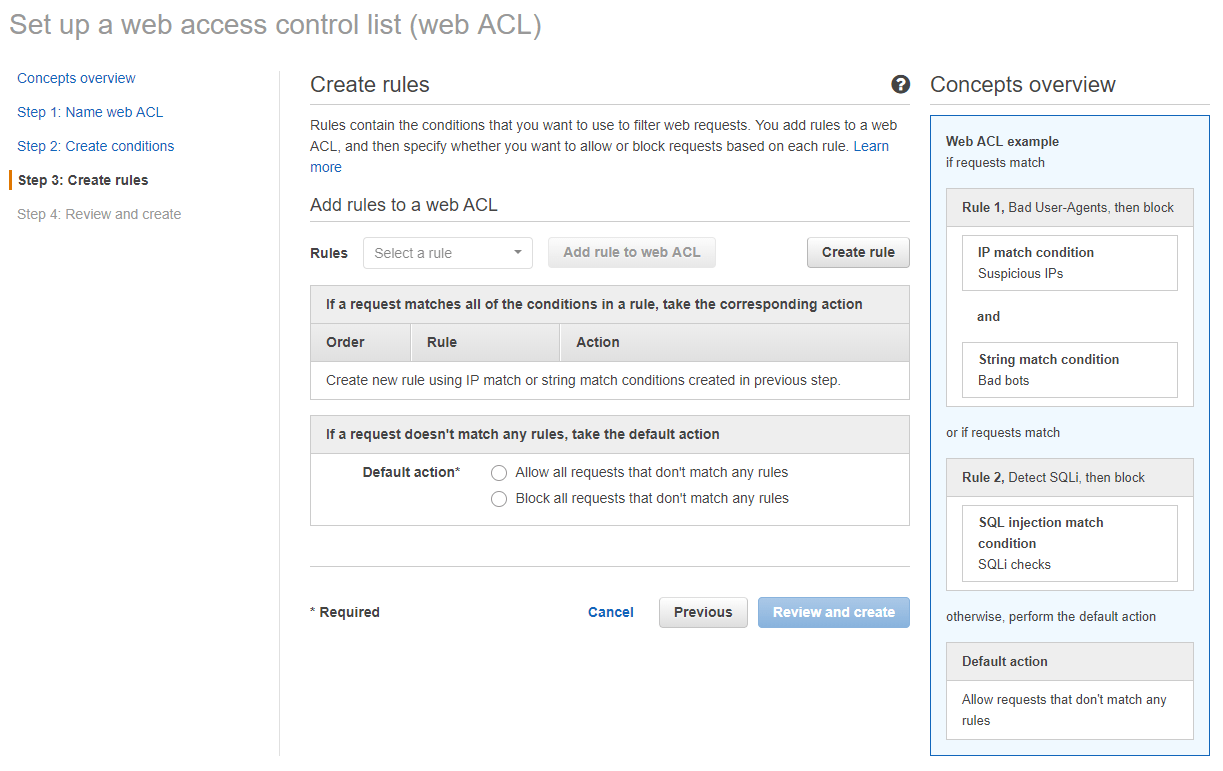Select 'Allow all requests' radio button
This screenshot has height=771, width=1223.
(499, 473)
